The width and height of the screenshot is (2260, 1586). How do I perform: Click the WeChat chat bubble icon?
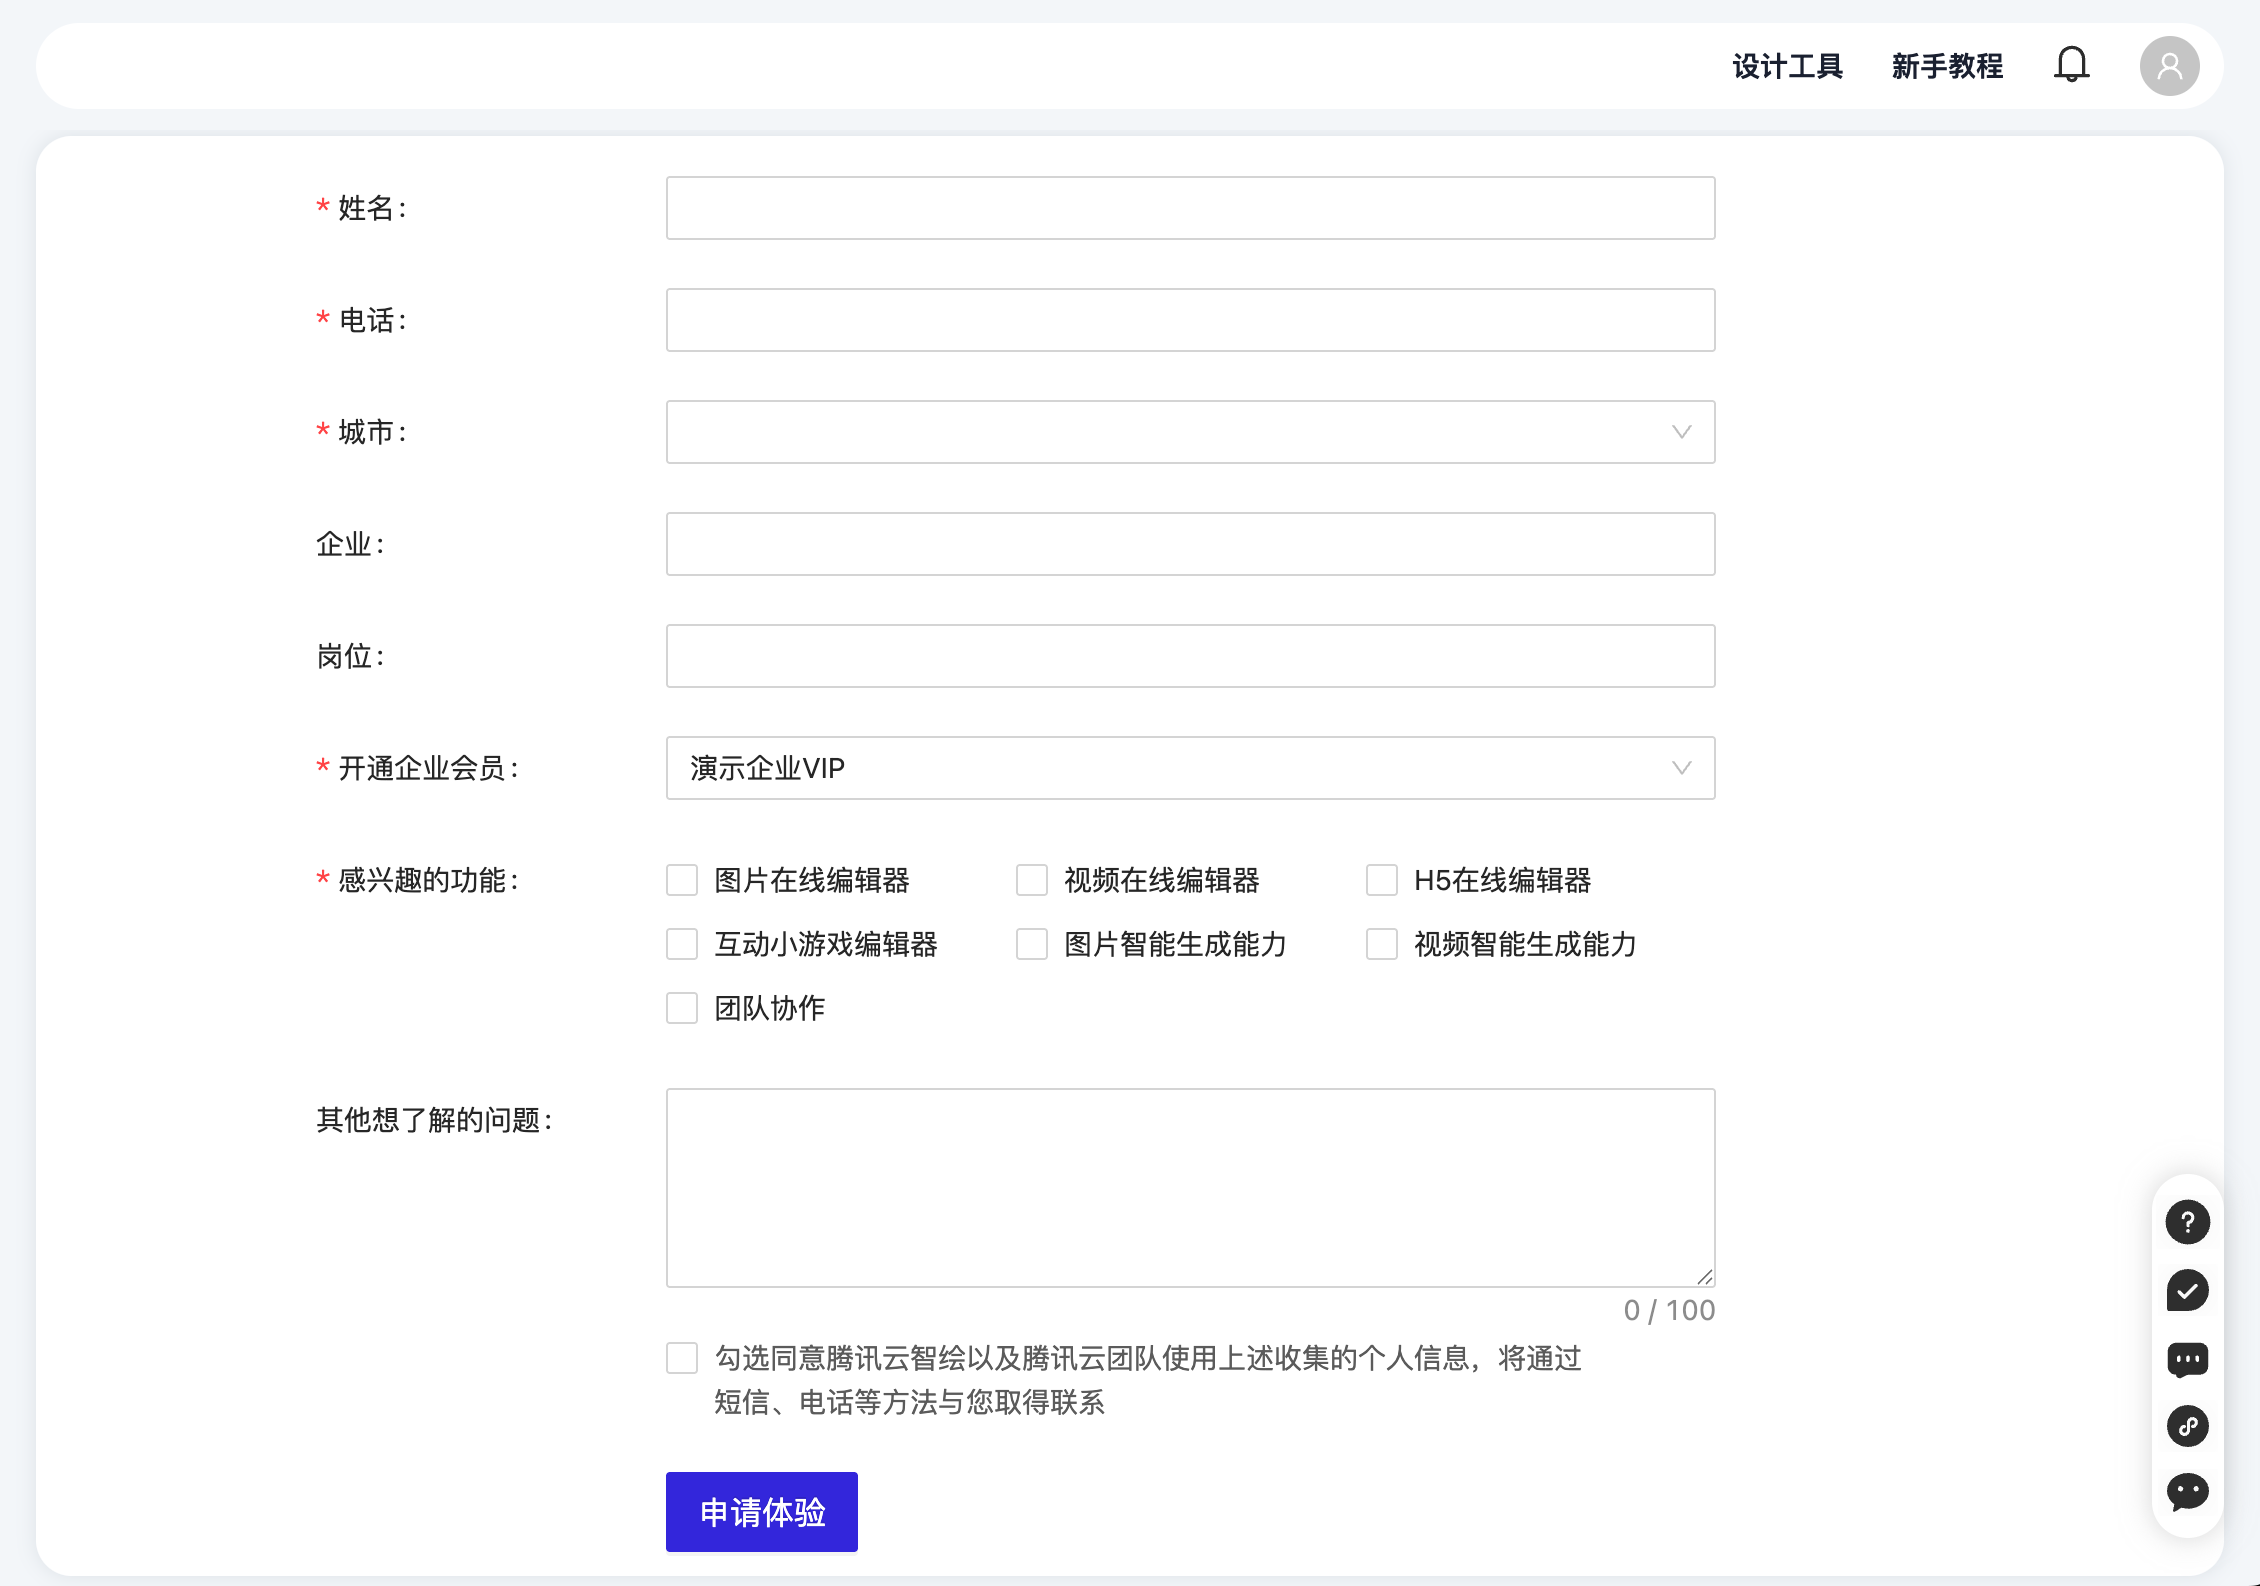tap(2187, 1492)
